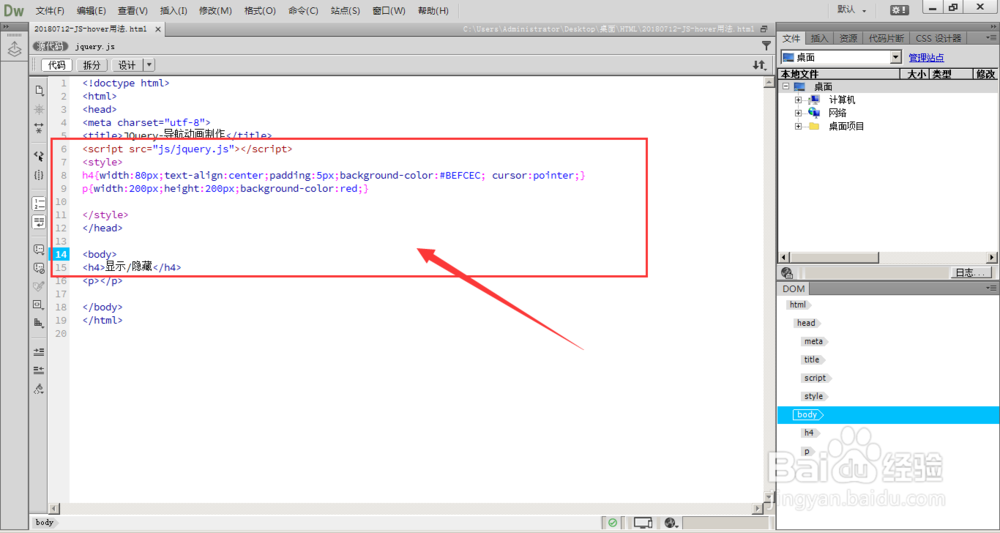Screen dimensions: 1000x533
Task: Open the 修改(M) menu
Action: (216, 11)
